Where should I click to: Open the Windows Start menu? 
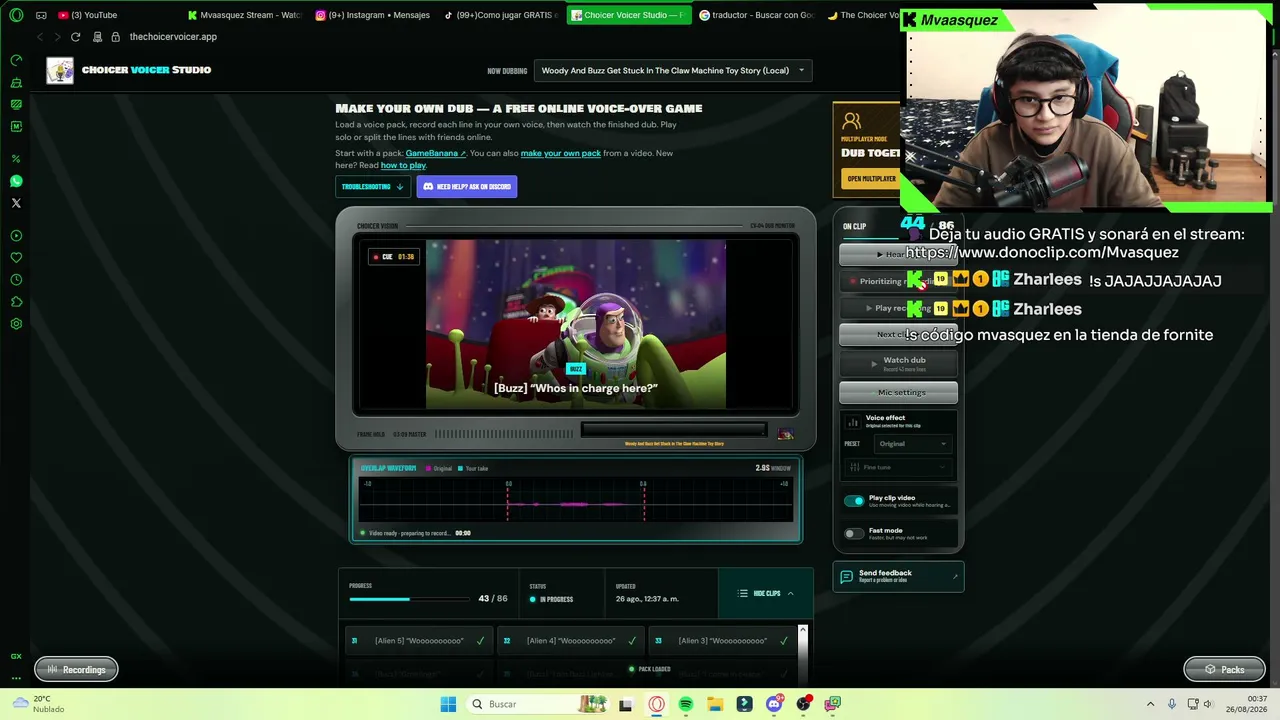click(x=448, y=704)
